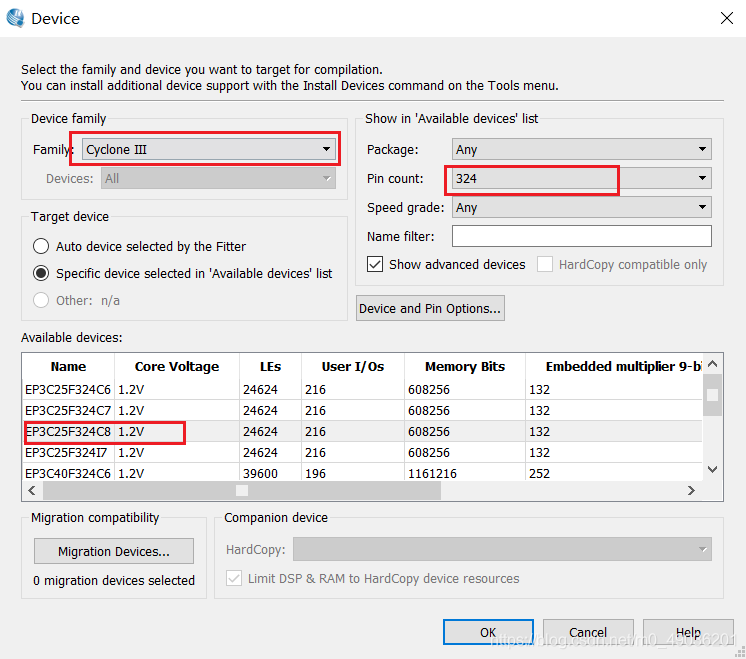Open Help for the Device dialog

coord(688,632)
